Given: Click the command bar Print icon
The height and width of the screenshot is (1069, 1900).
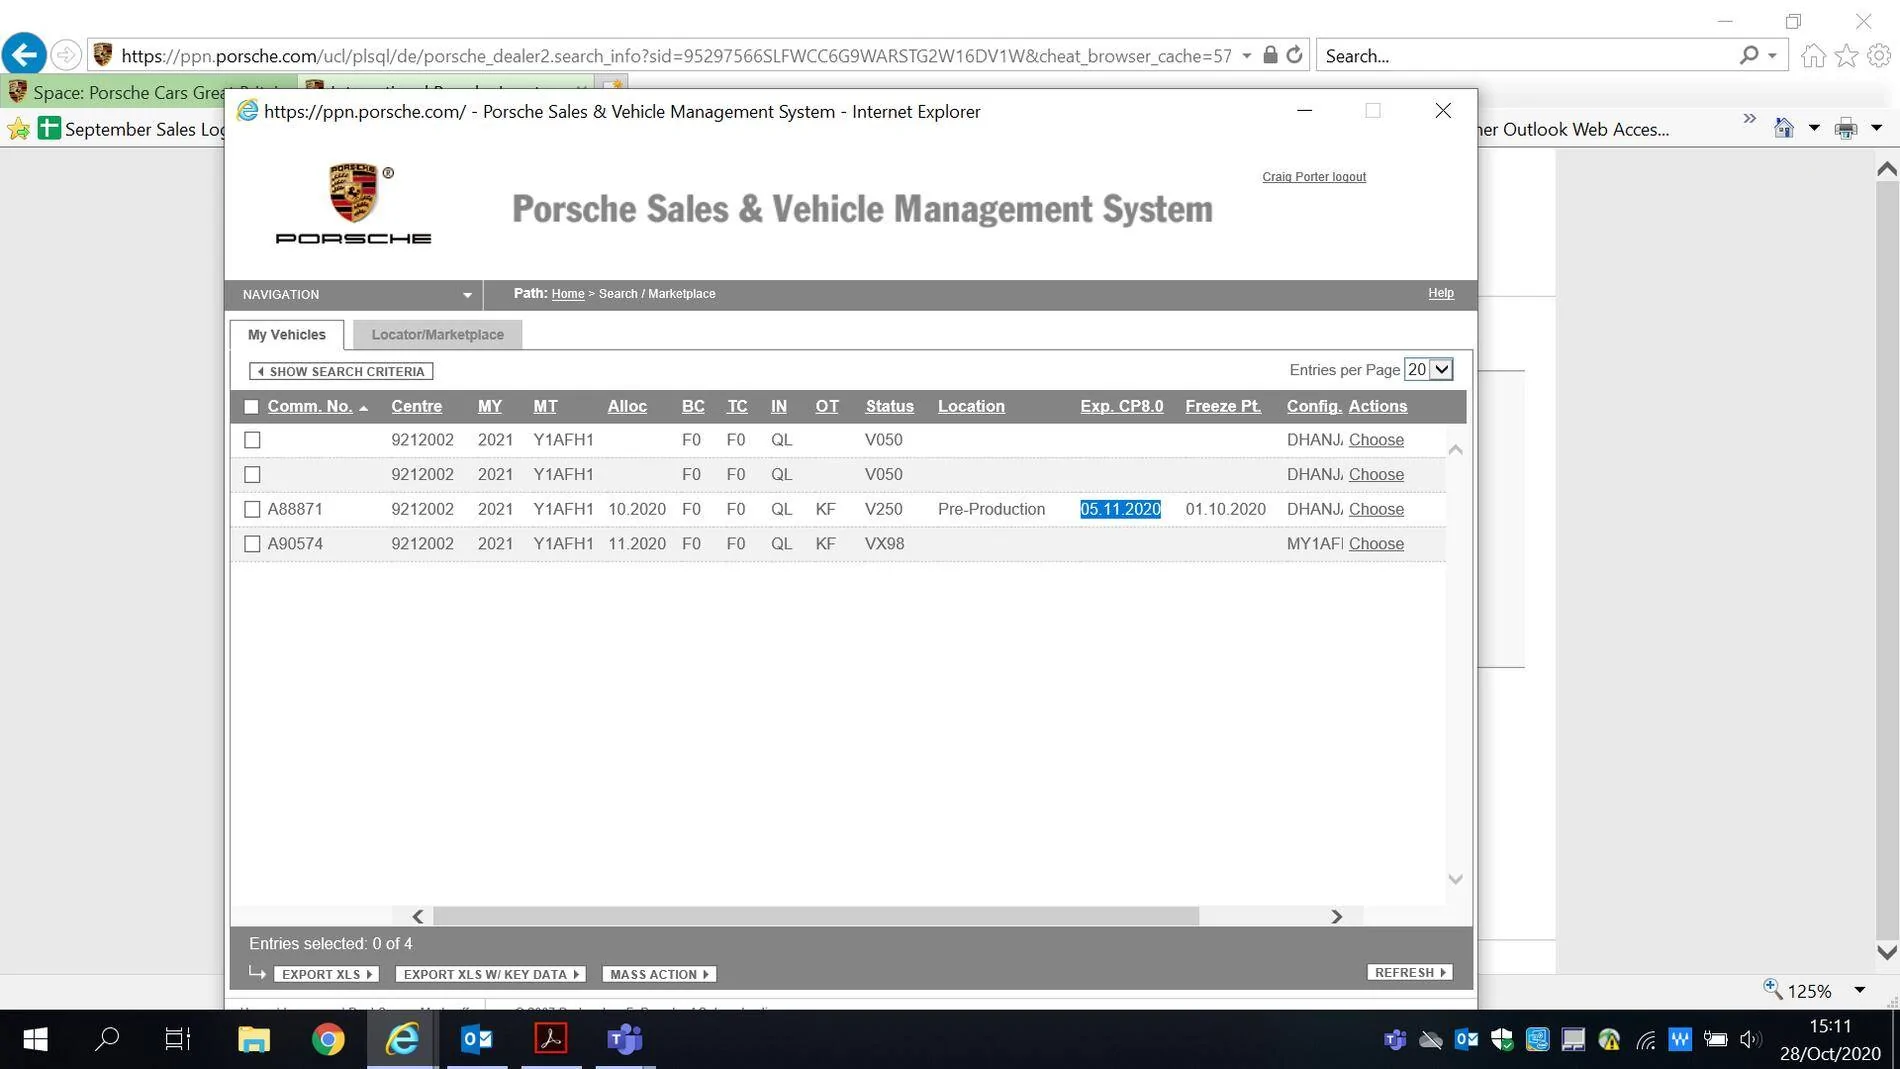Looking at the screenshot, I should tap(1846, 128).
